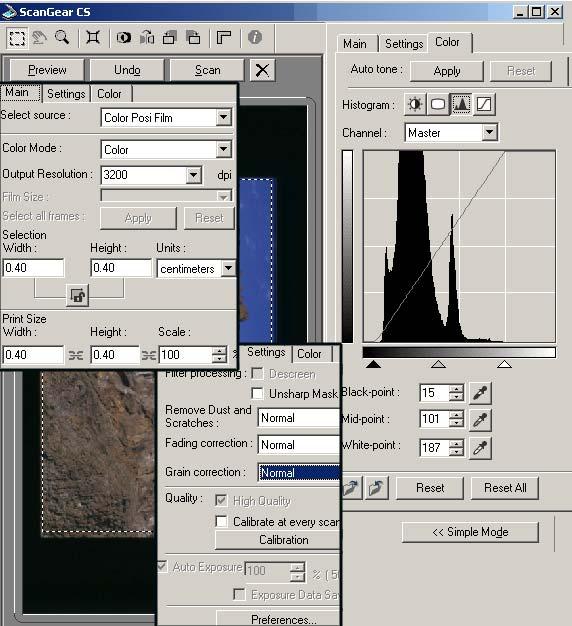Select Color tab in Main overlay panel
572x626 pixels.
click(109, 94)
